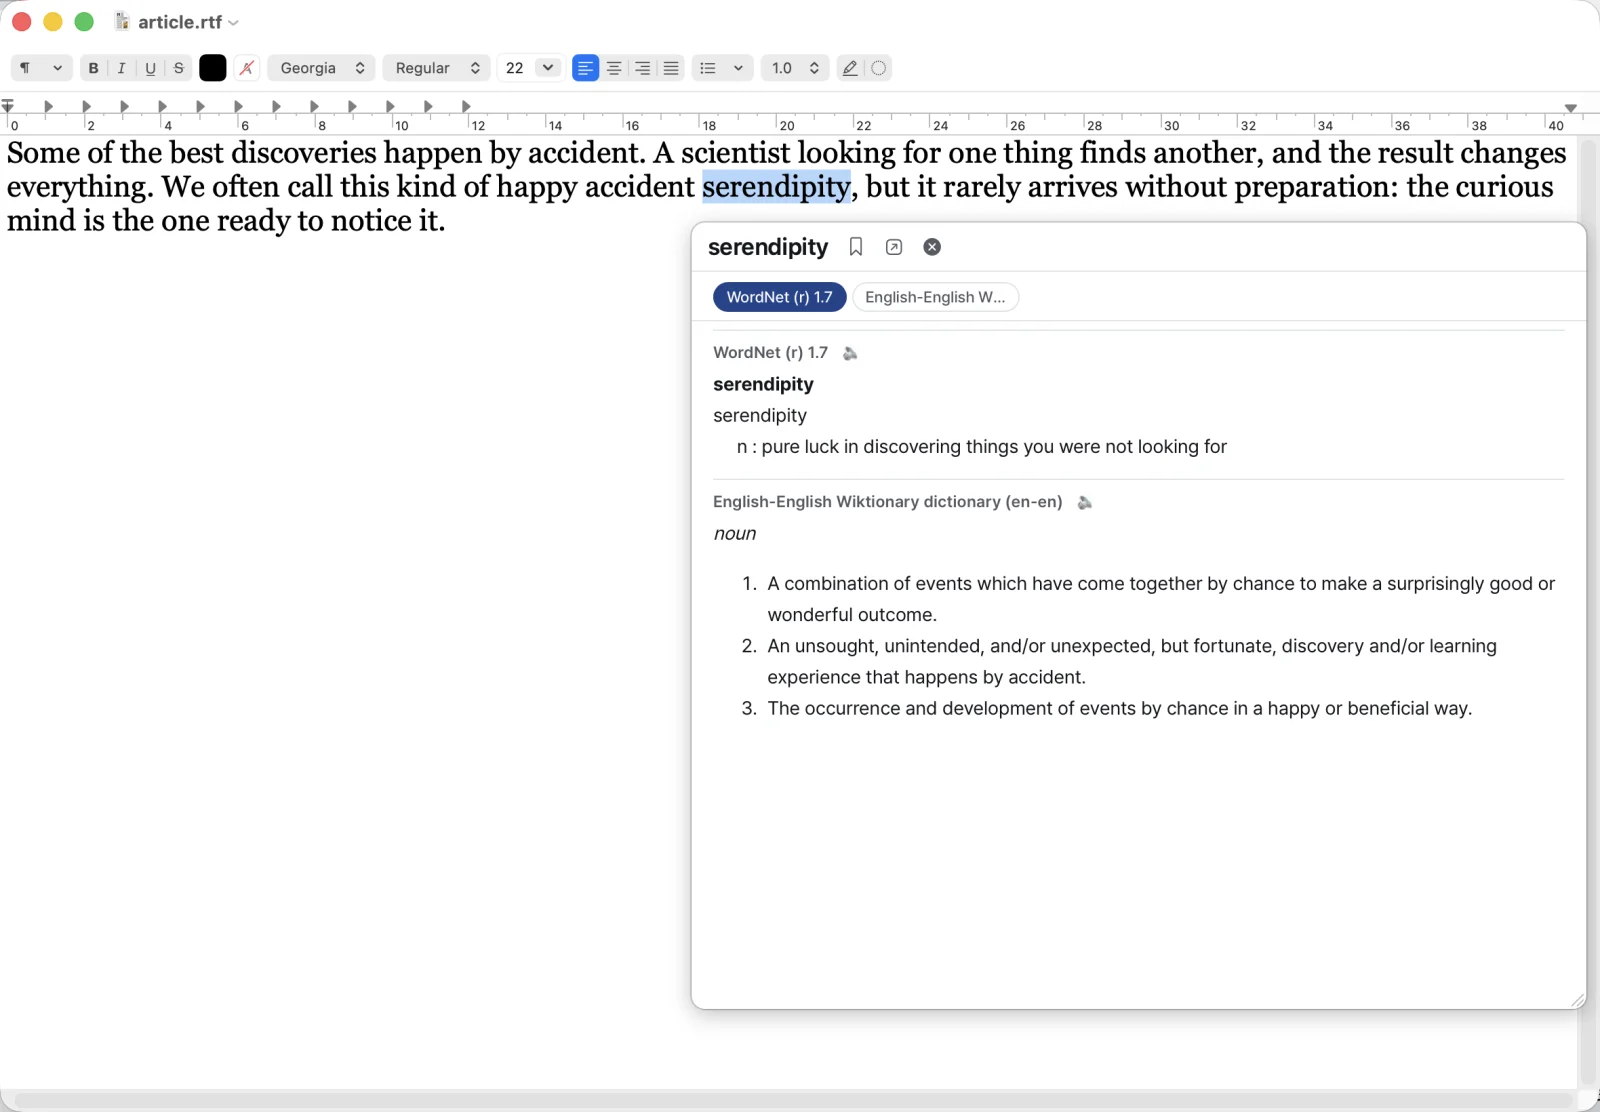Click the article.rtf document proxy icon
Viewport: 1600px width, 1112px height.
pos(122,22)
